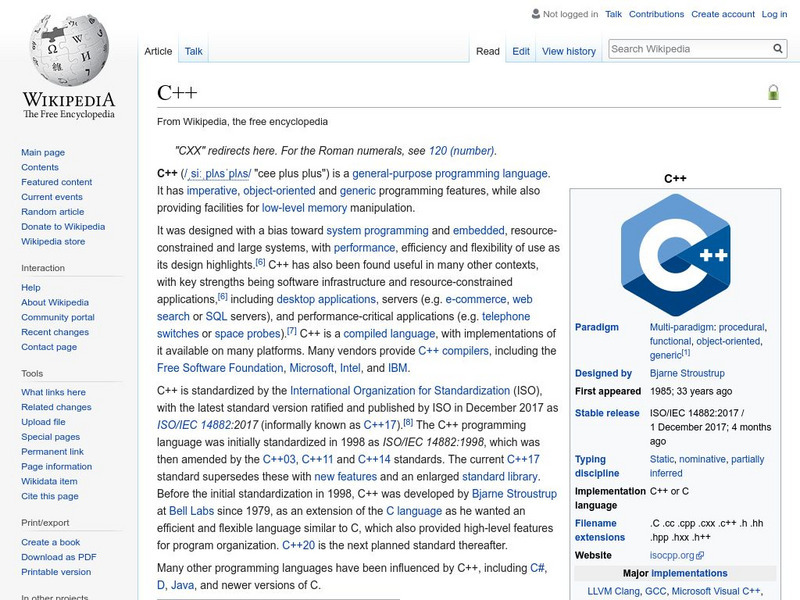Viewport: 800px width, 600px height.
Task: Open the Edit tab
Action: pyautogui.click(x=521, y=51)
